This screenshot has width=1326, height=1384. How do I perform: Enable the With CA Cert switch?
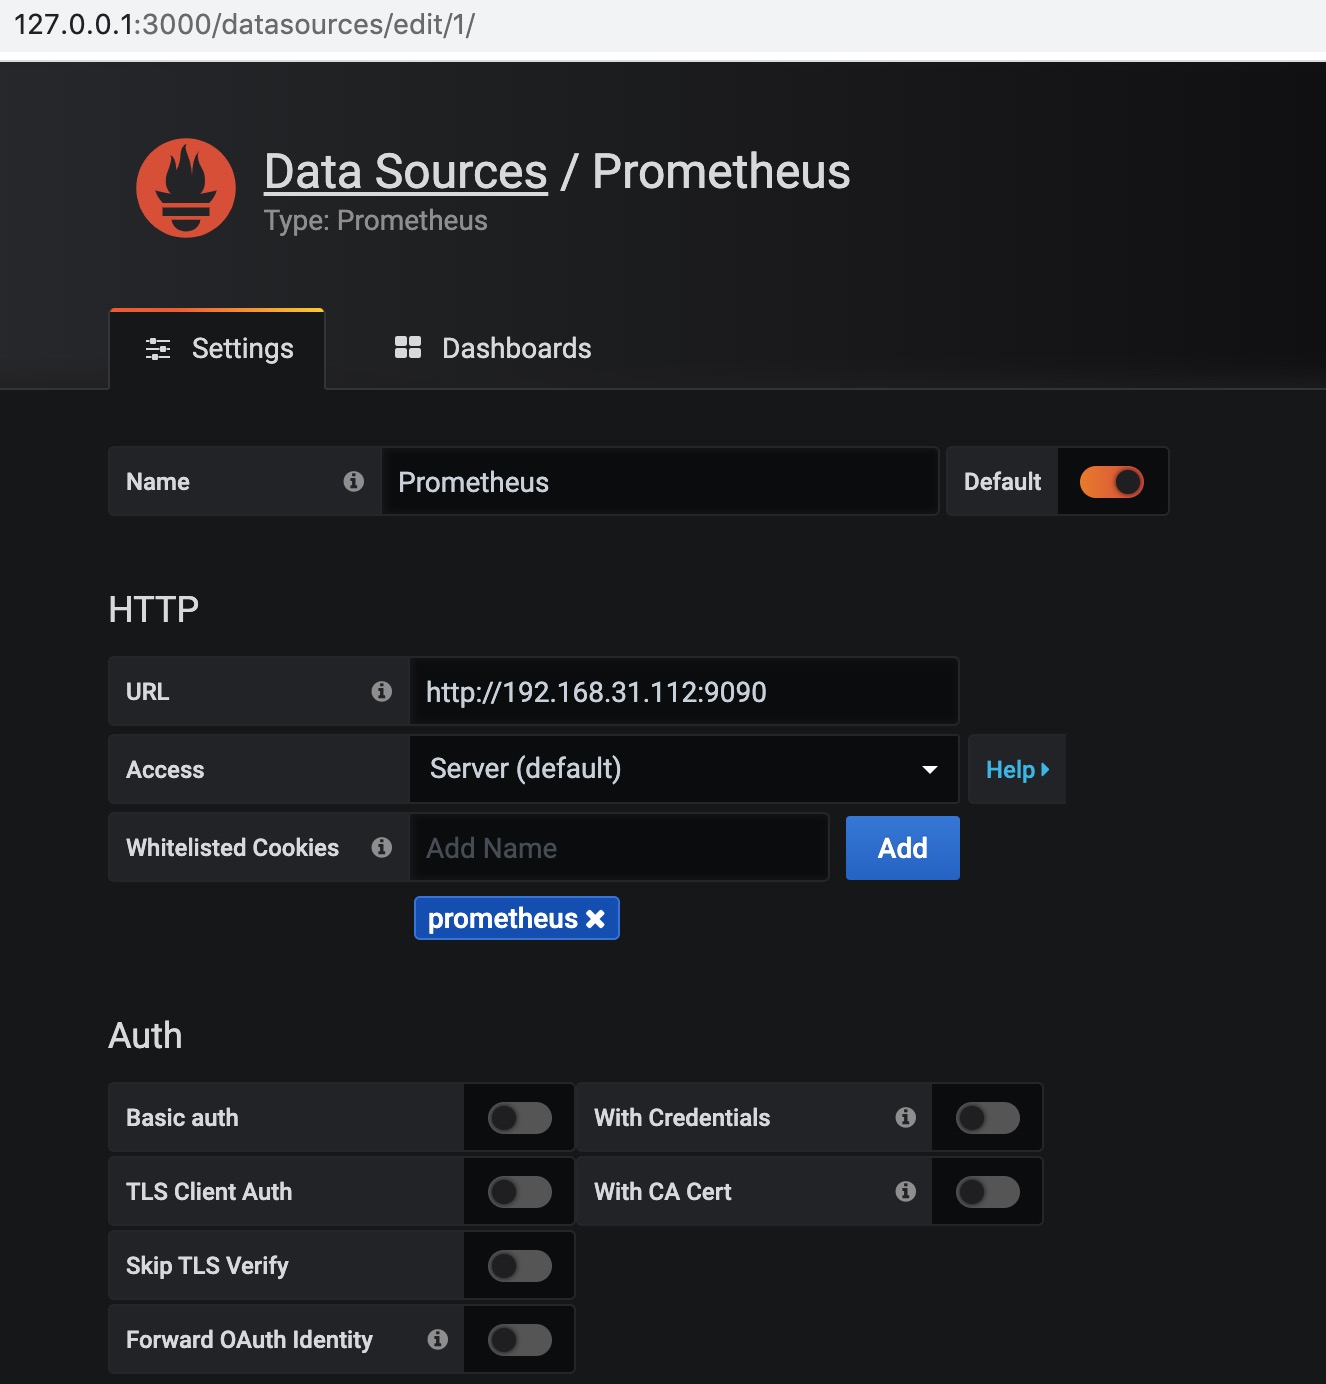click(988, 1192)
